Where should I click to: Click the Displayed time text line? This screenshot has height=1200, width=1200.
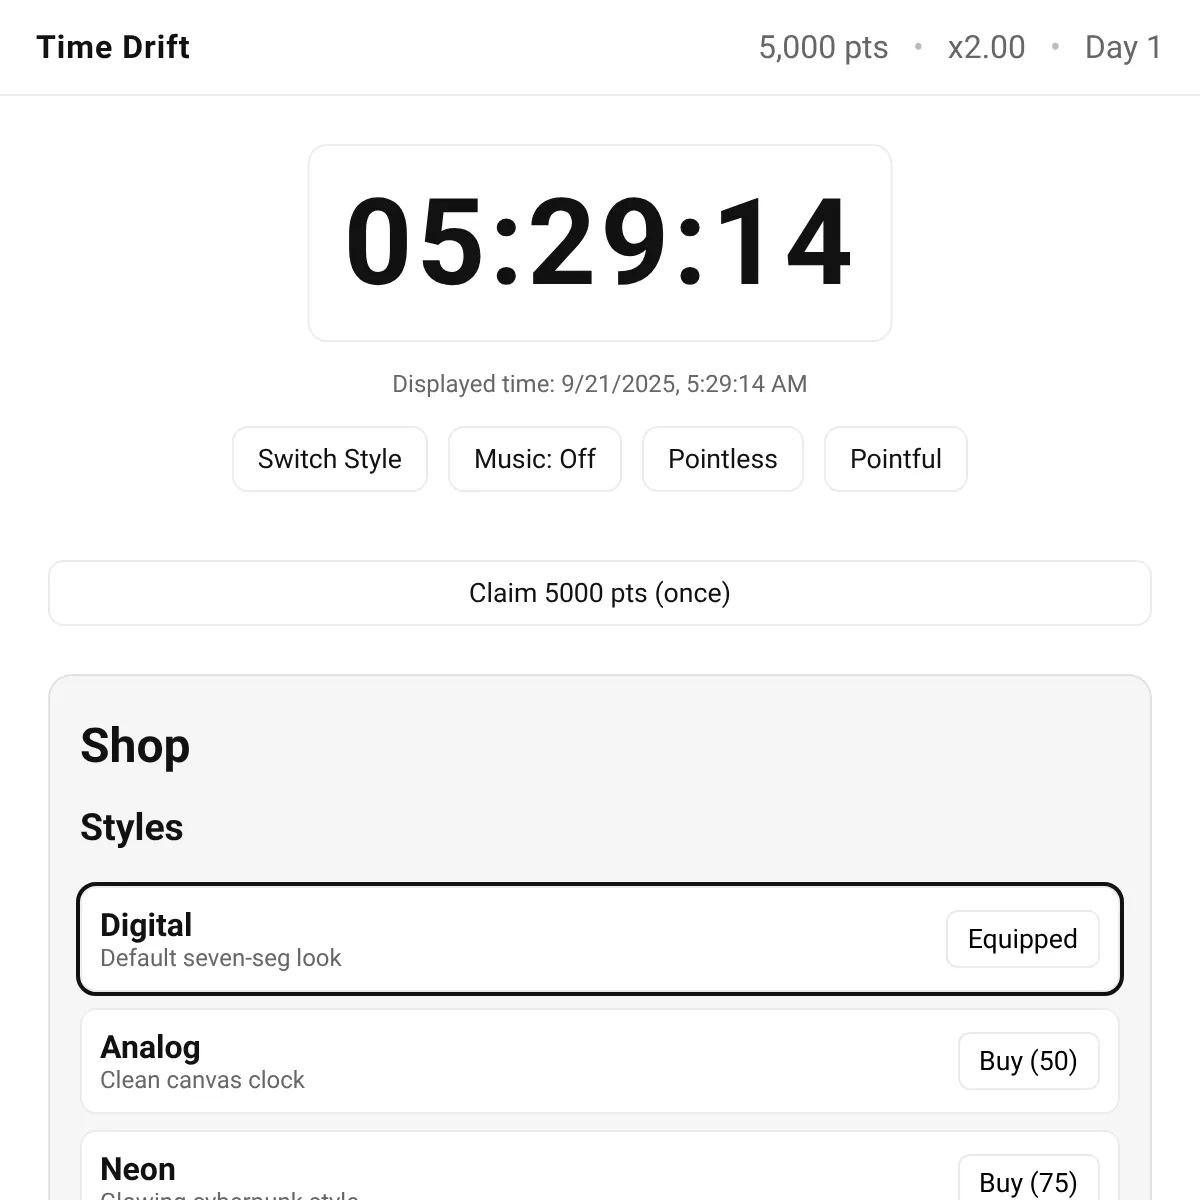[600, 384]
